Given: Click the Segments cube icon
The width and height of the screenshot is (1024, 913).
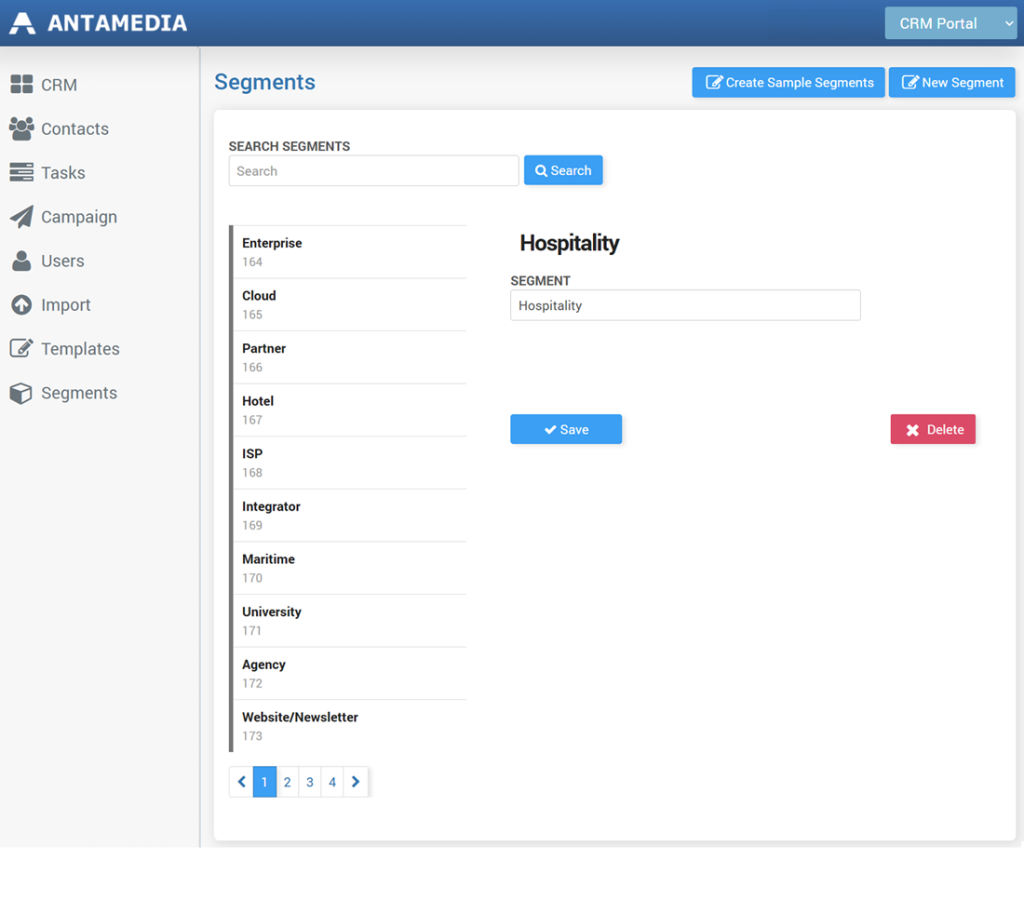Looking at the screenshot, I should click(22, 392).
